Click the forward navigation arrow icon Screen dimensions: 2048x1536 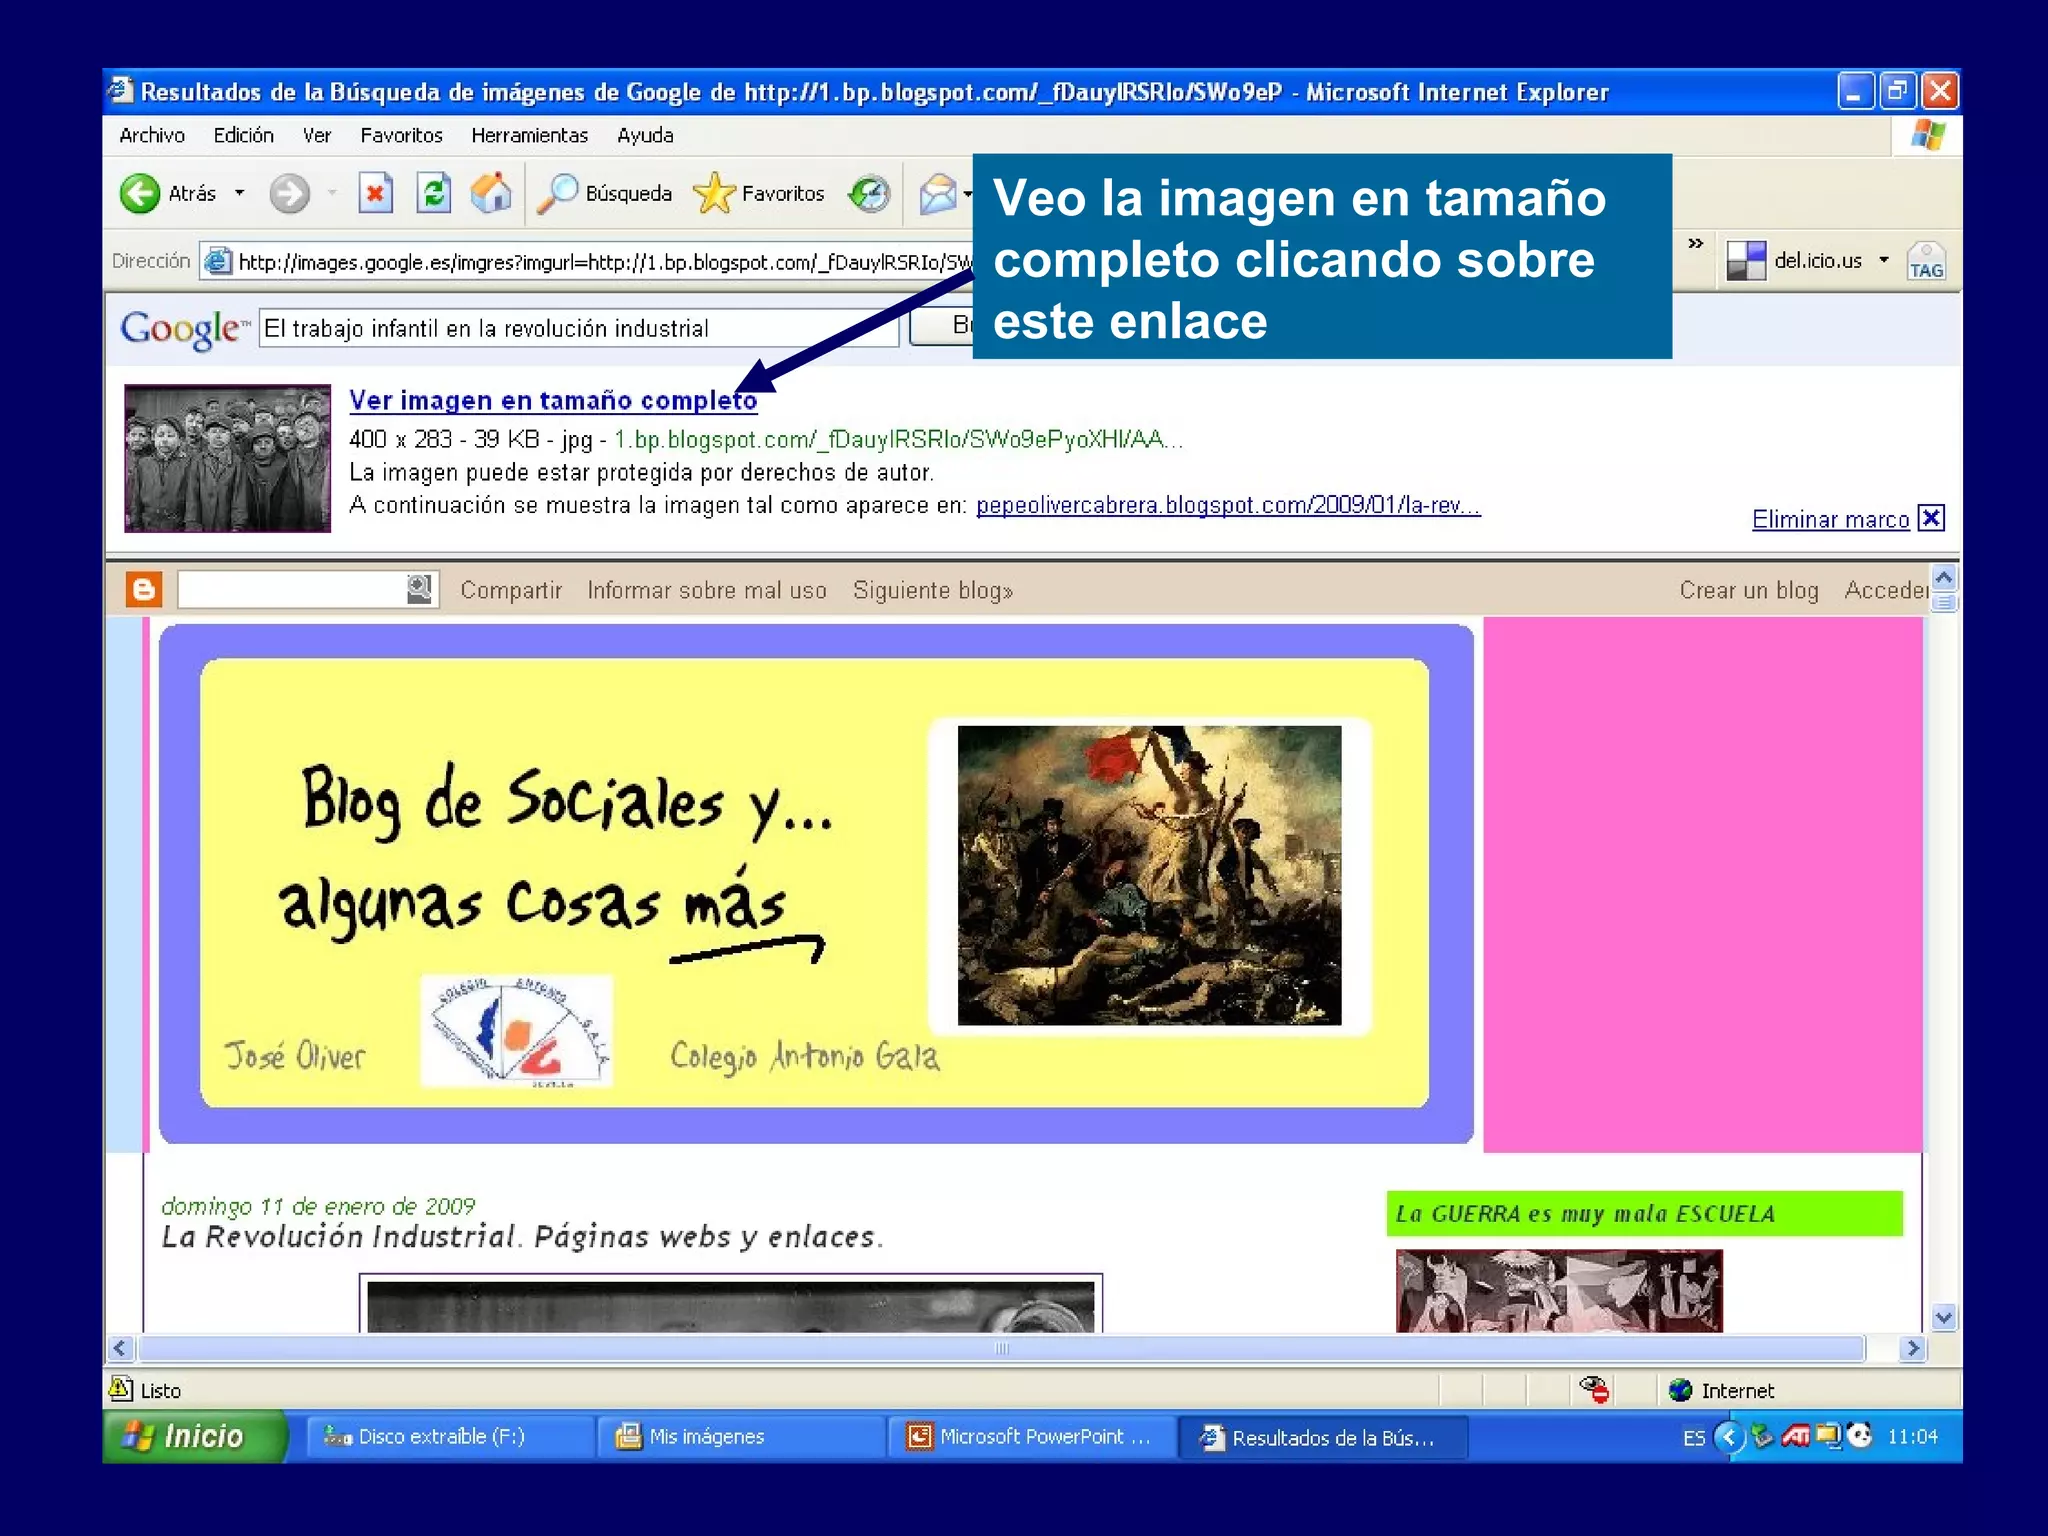(289, 193)
